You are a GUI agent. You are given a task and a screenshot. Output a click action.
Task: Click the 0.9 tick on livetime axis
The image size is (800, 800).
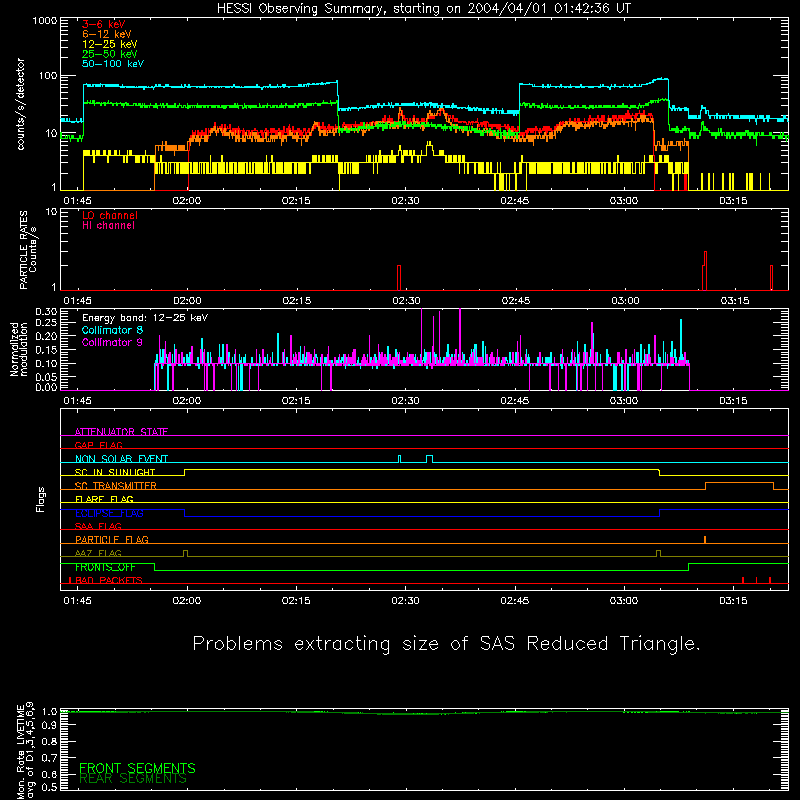point(49,725)
